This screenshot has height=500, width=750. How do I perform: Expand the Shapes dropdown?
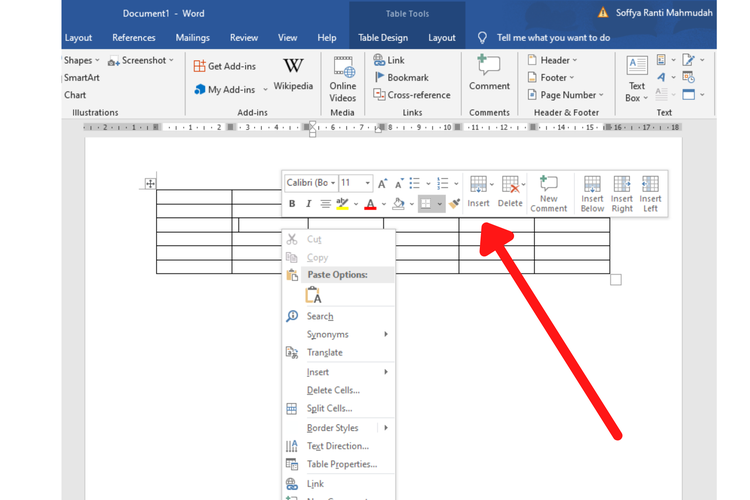pos(97,60)
